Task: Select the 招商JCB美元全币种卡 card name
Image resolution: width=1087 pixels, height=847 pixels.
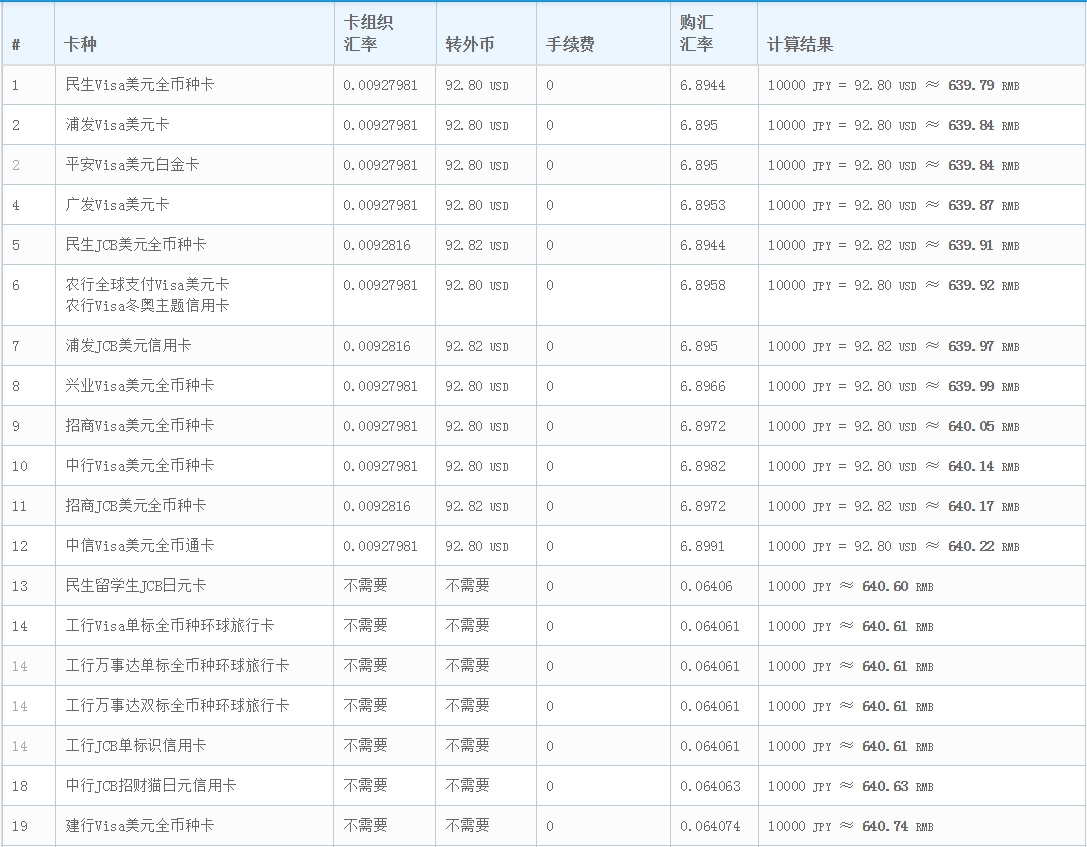Action: pyautogui.click(x=136, y=506)
